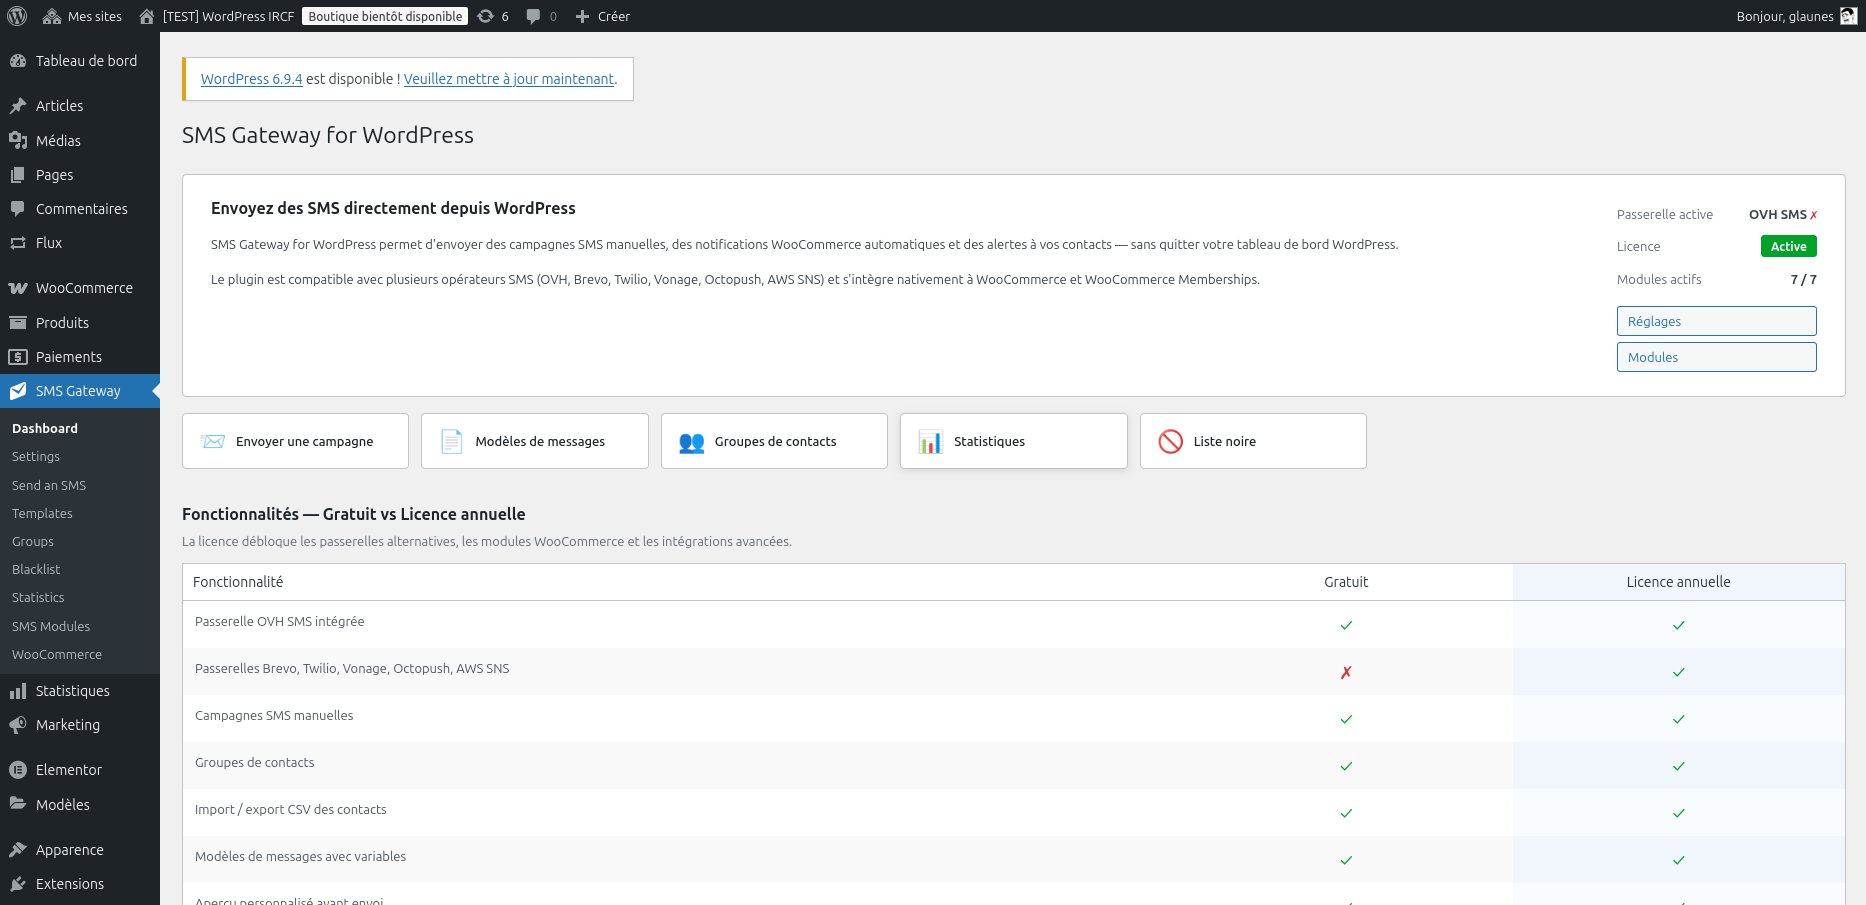Click the user avatar next to Bonjour, glaunes
The image size is (1866, 905).
(x=1848, y=16)
